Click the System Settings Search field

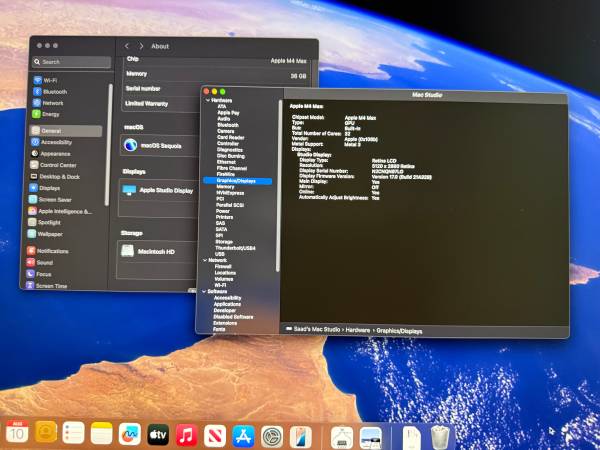coord(72,62)
